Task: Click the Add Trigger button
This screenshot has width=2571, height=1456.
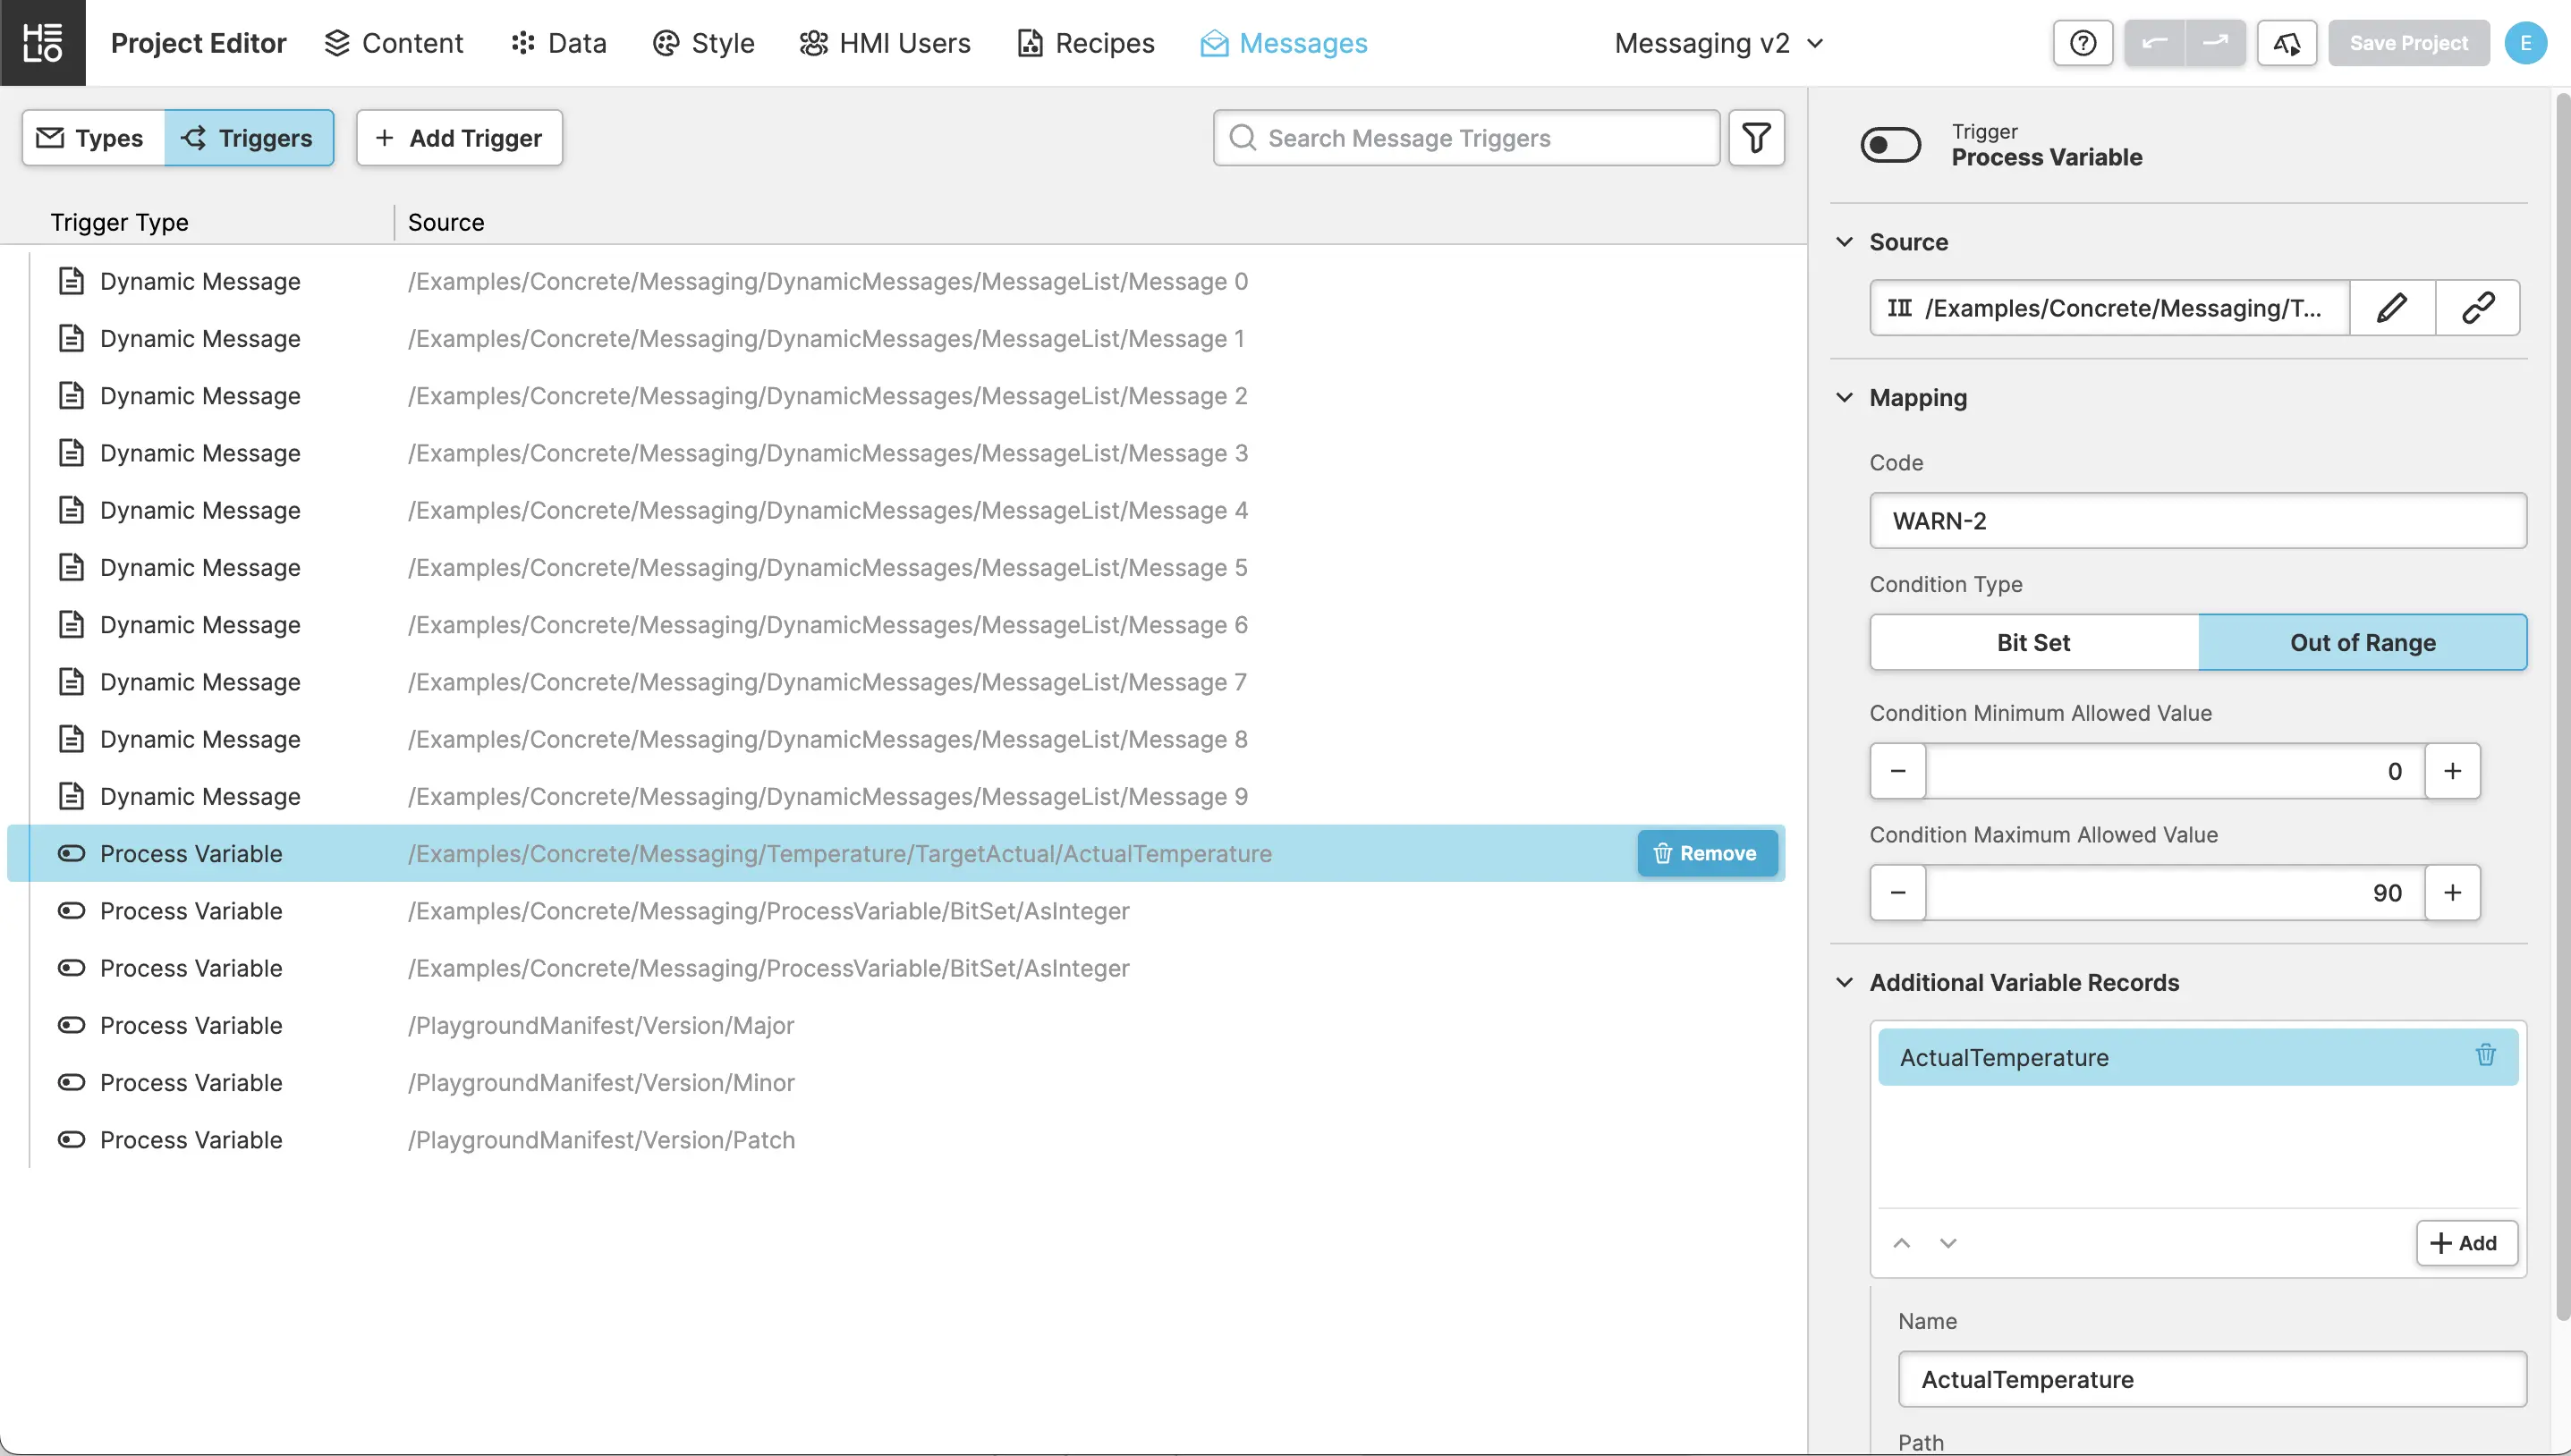Action: click(459, 138)
